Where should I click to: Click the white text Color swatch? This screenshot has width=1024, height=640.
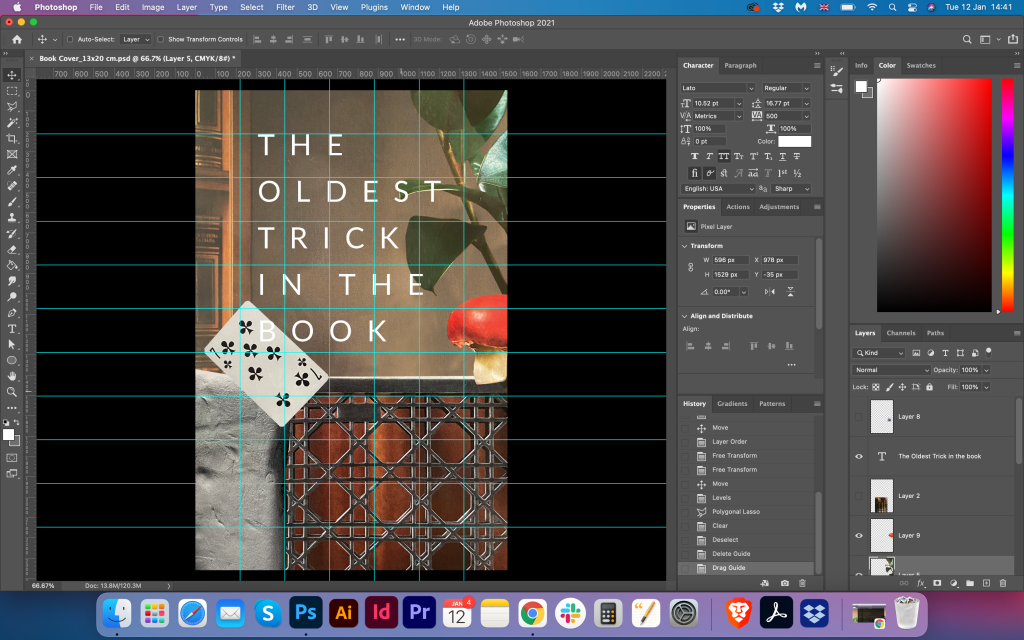click(795, 141)
